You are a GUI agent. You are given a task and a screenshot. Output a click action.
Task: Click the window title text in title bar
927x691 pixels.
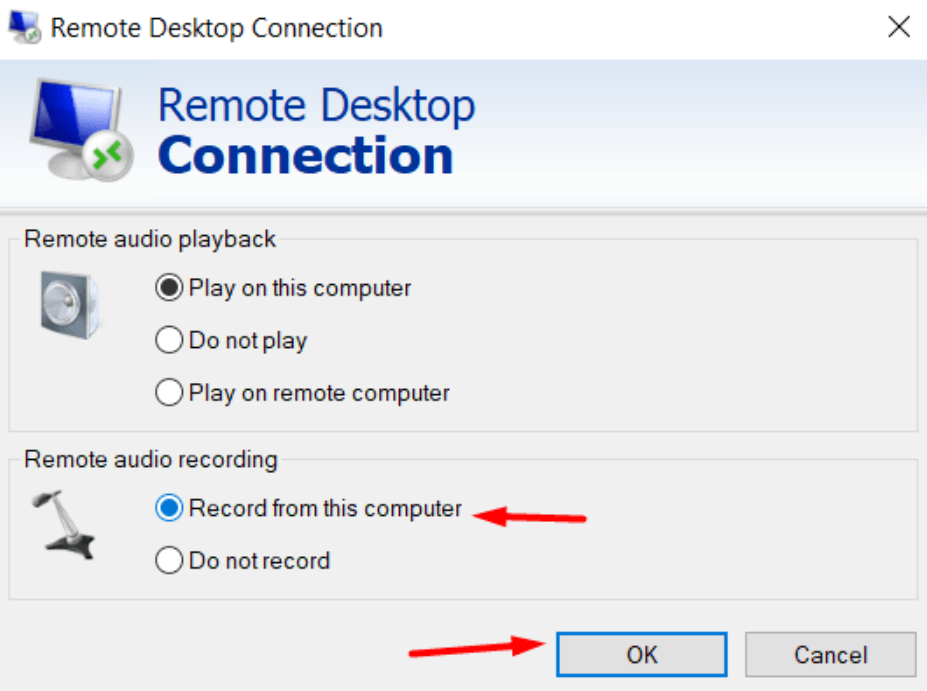pos(217,27)
